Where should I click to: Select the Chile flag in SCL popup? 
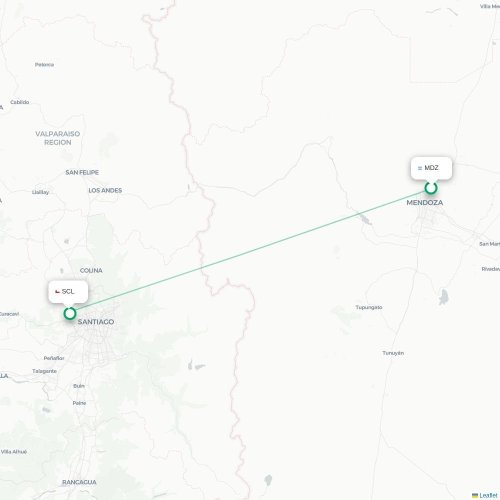[x=57, y=292]
